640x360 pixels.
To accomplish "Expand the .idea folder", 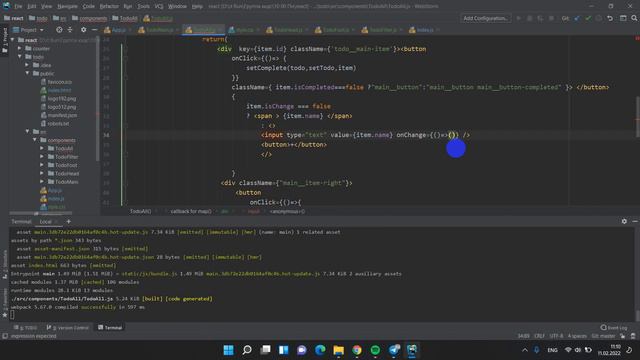I will [27, 65].
